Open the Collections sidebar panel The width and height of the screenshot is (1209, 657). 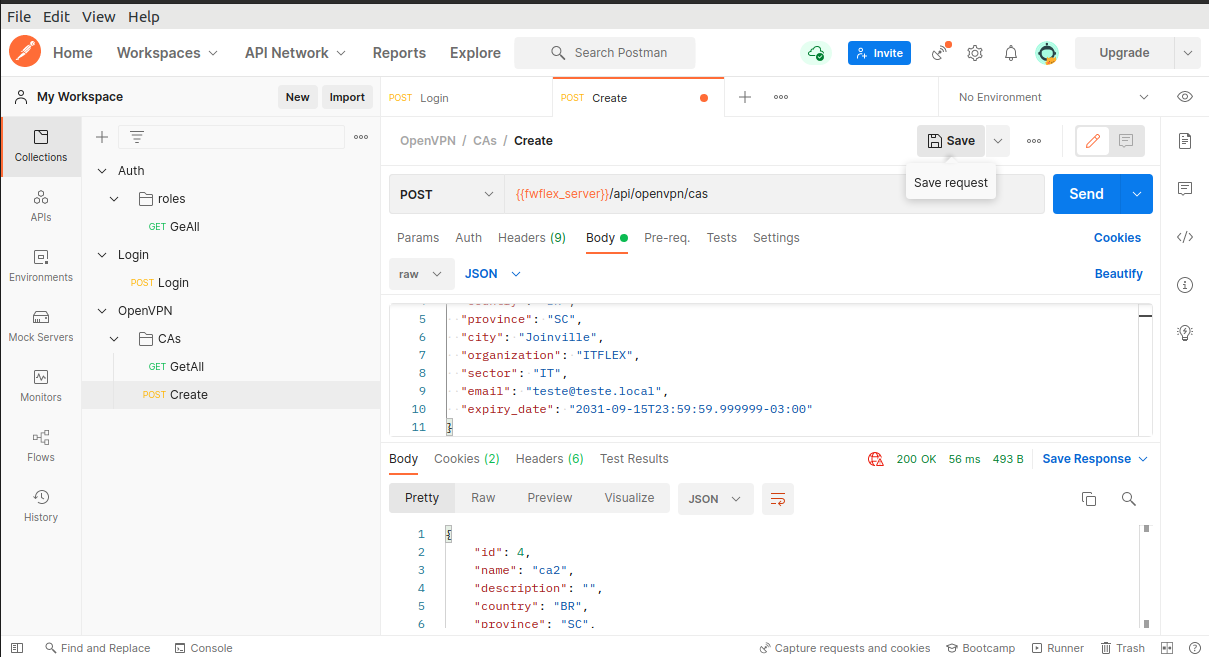pos(41,146)
